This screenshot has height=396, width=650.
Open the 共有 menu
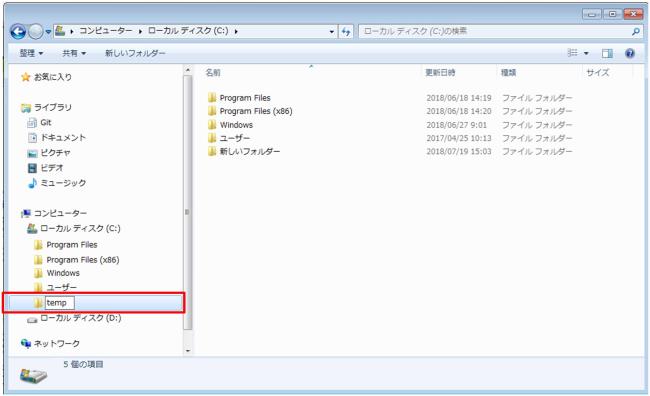coord(74,53)
